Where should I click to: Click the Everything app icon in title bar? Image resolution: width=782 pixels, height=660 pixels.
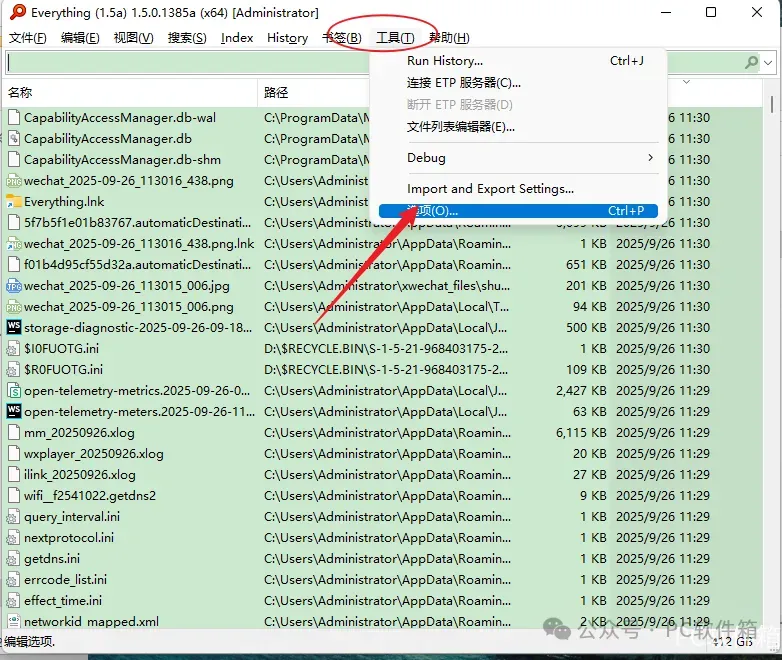click(18, 12)
